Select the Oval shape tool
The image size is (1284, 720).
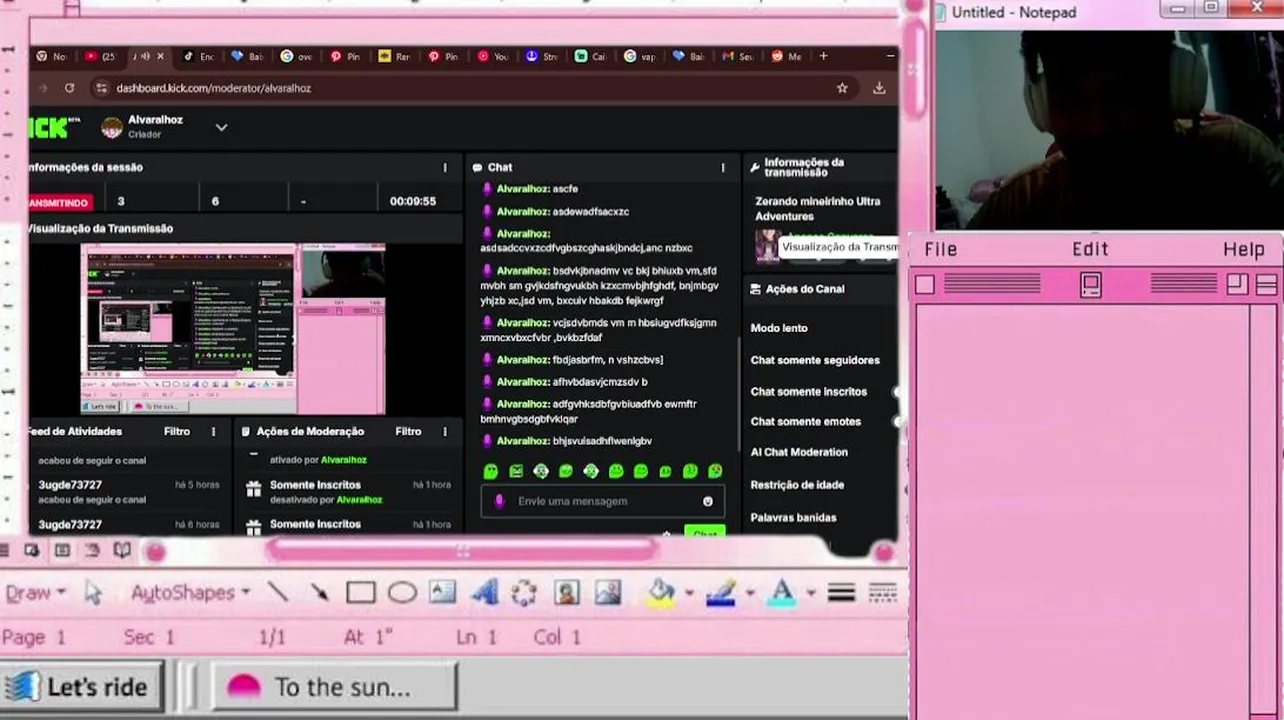click(x=402, y=593)
